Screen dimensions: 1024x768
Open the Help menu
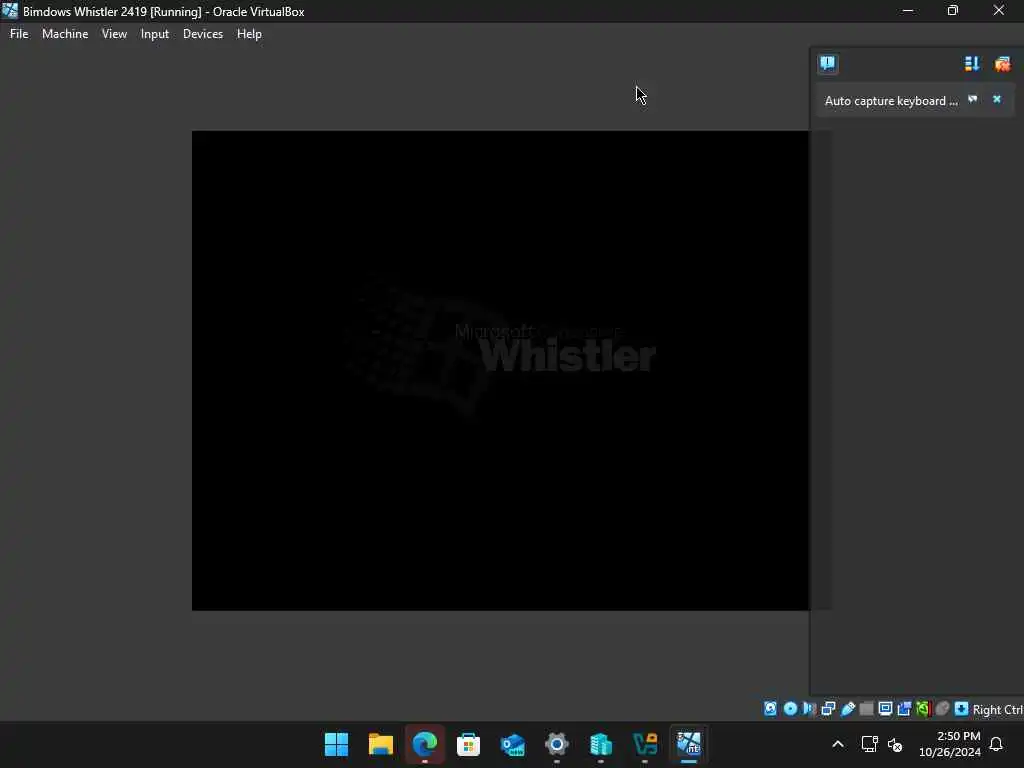point(249,34)
